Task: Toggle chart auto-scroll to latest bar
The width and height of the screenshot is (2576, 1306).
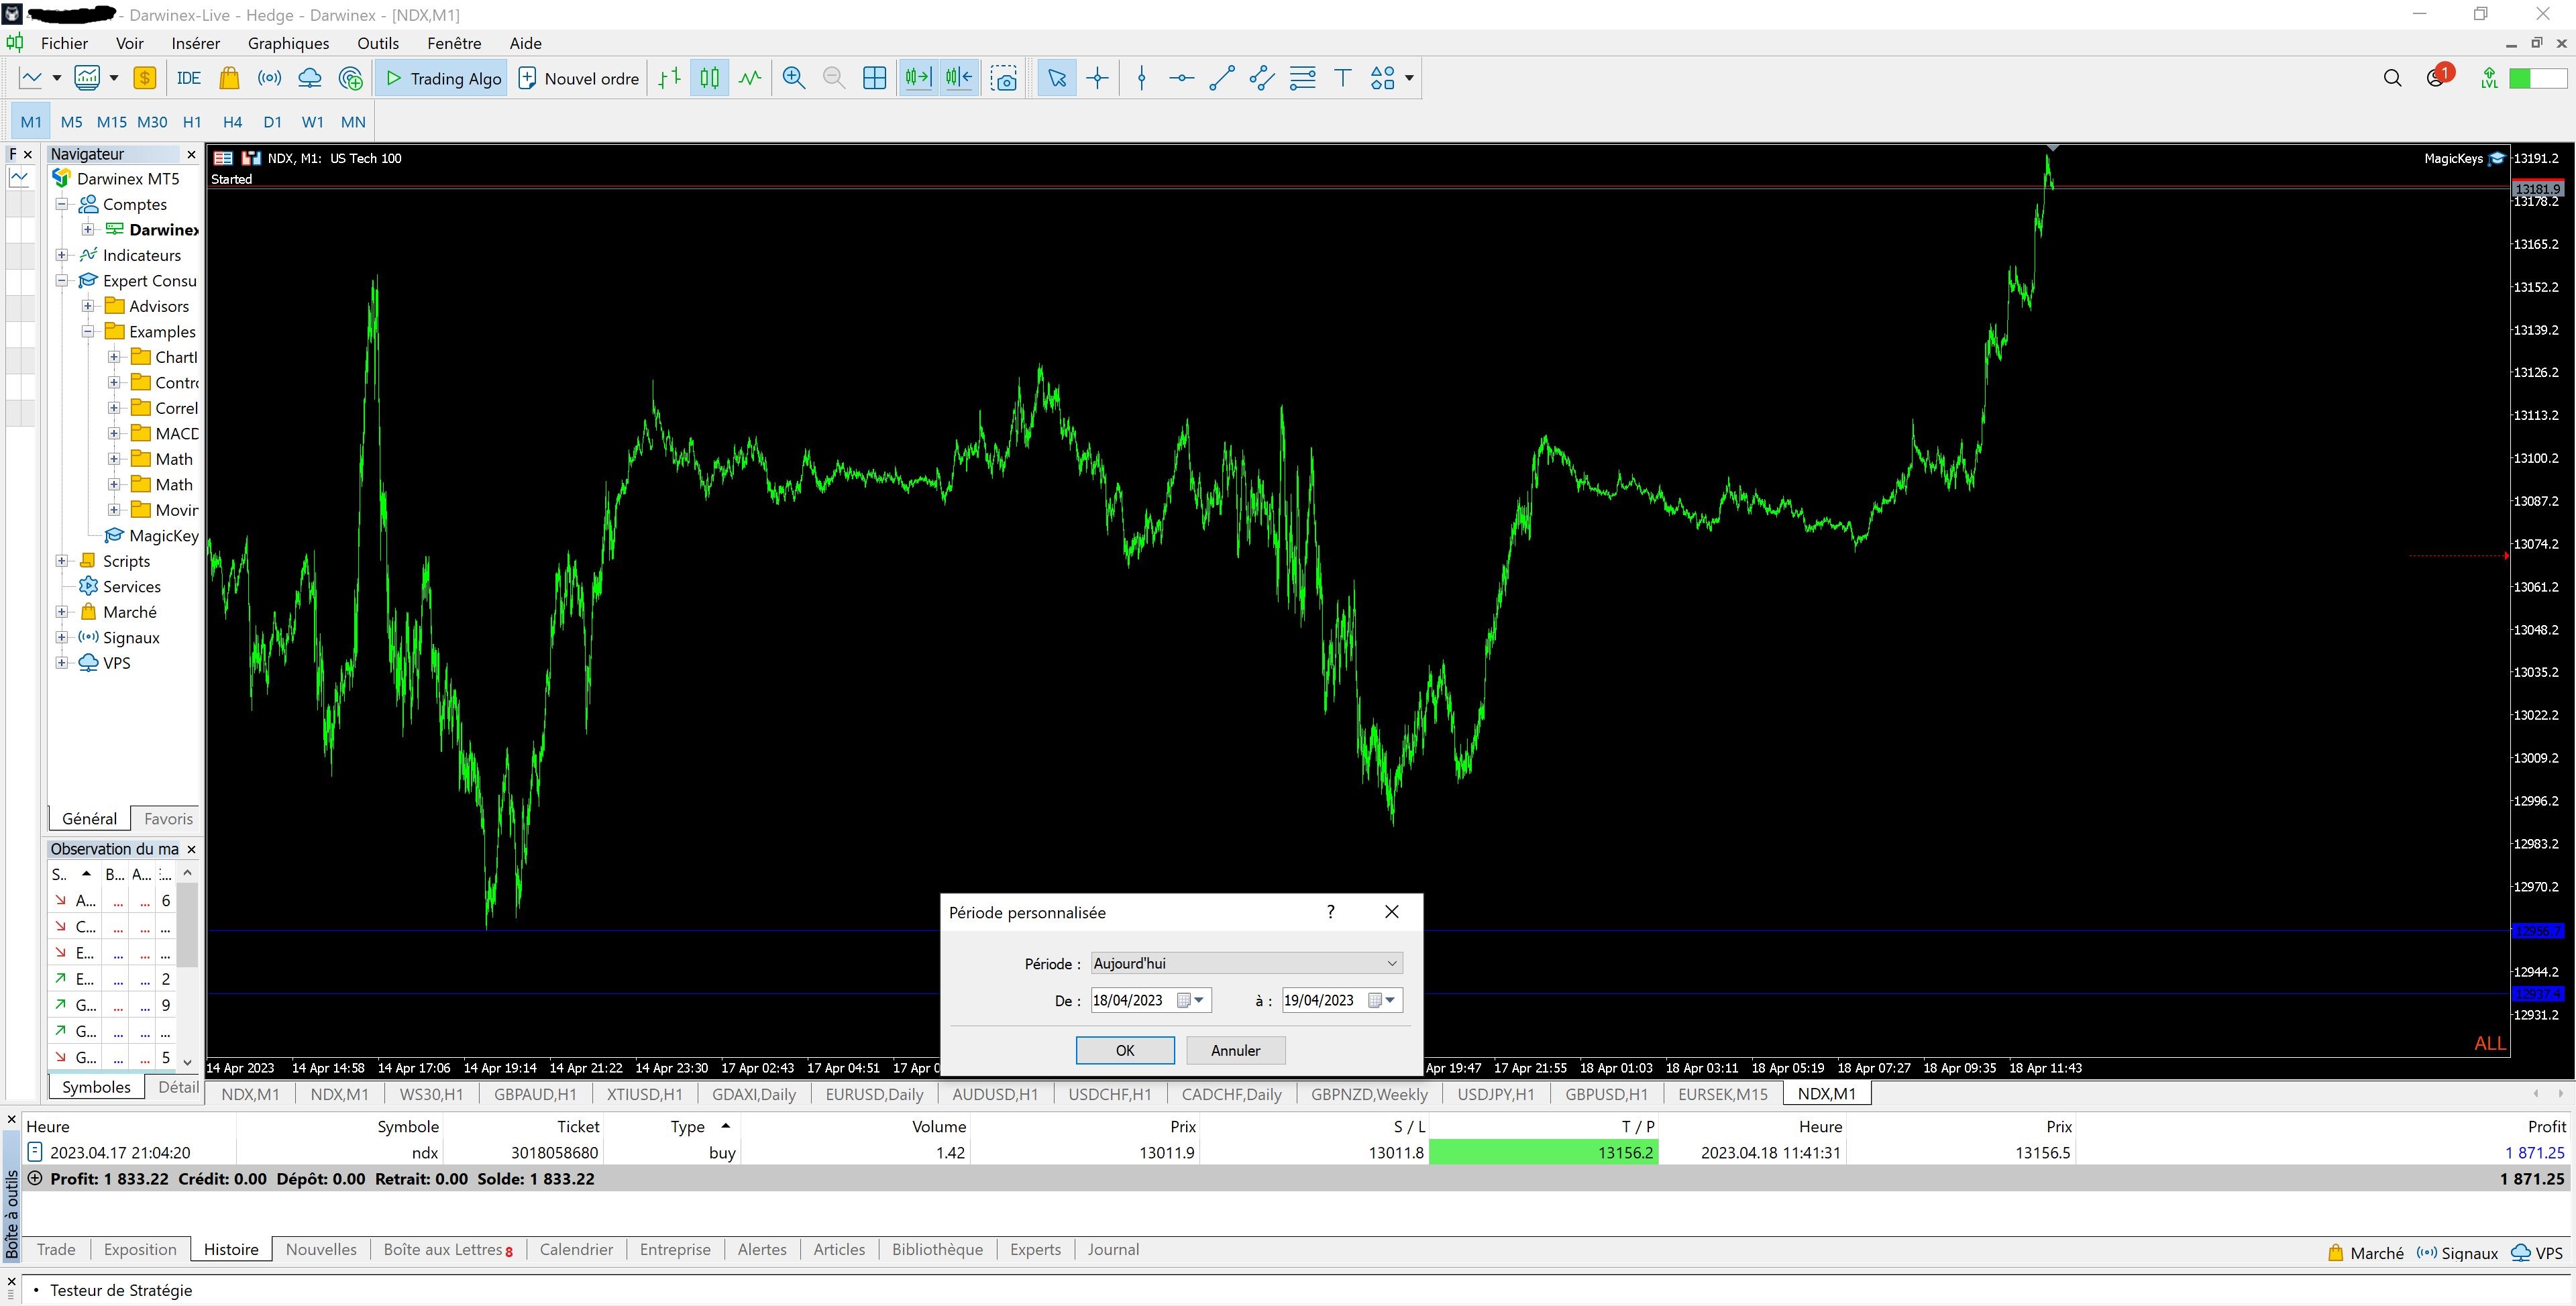Action: point(918,78)
